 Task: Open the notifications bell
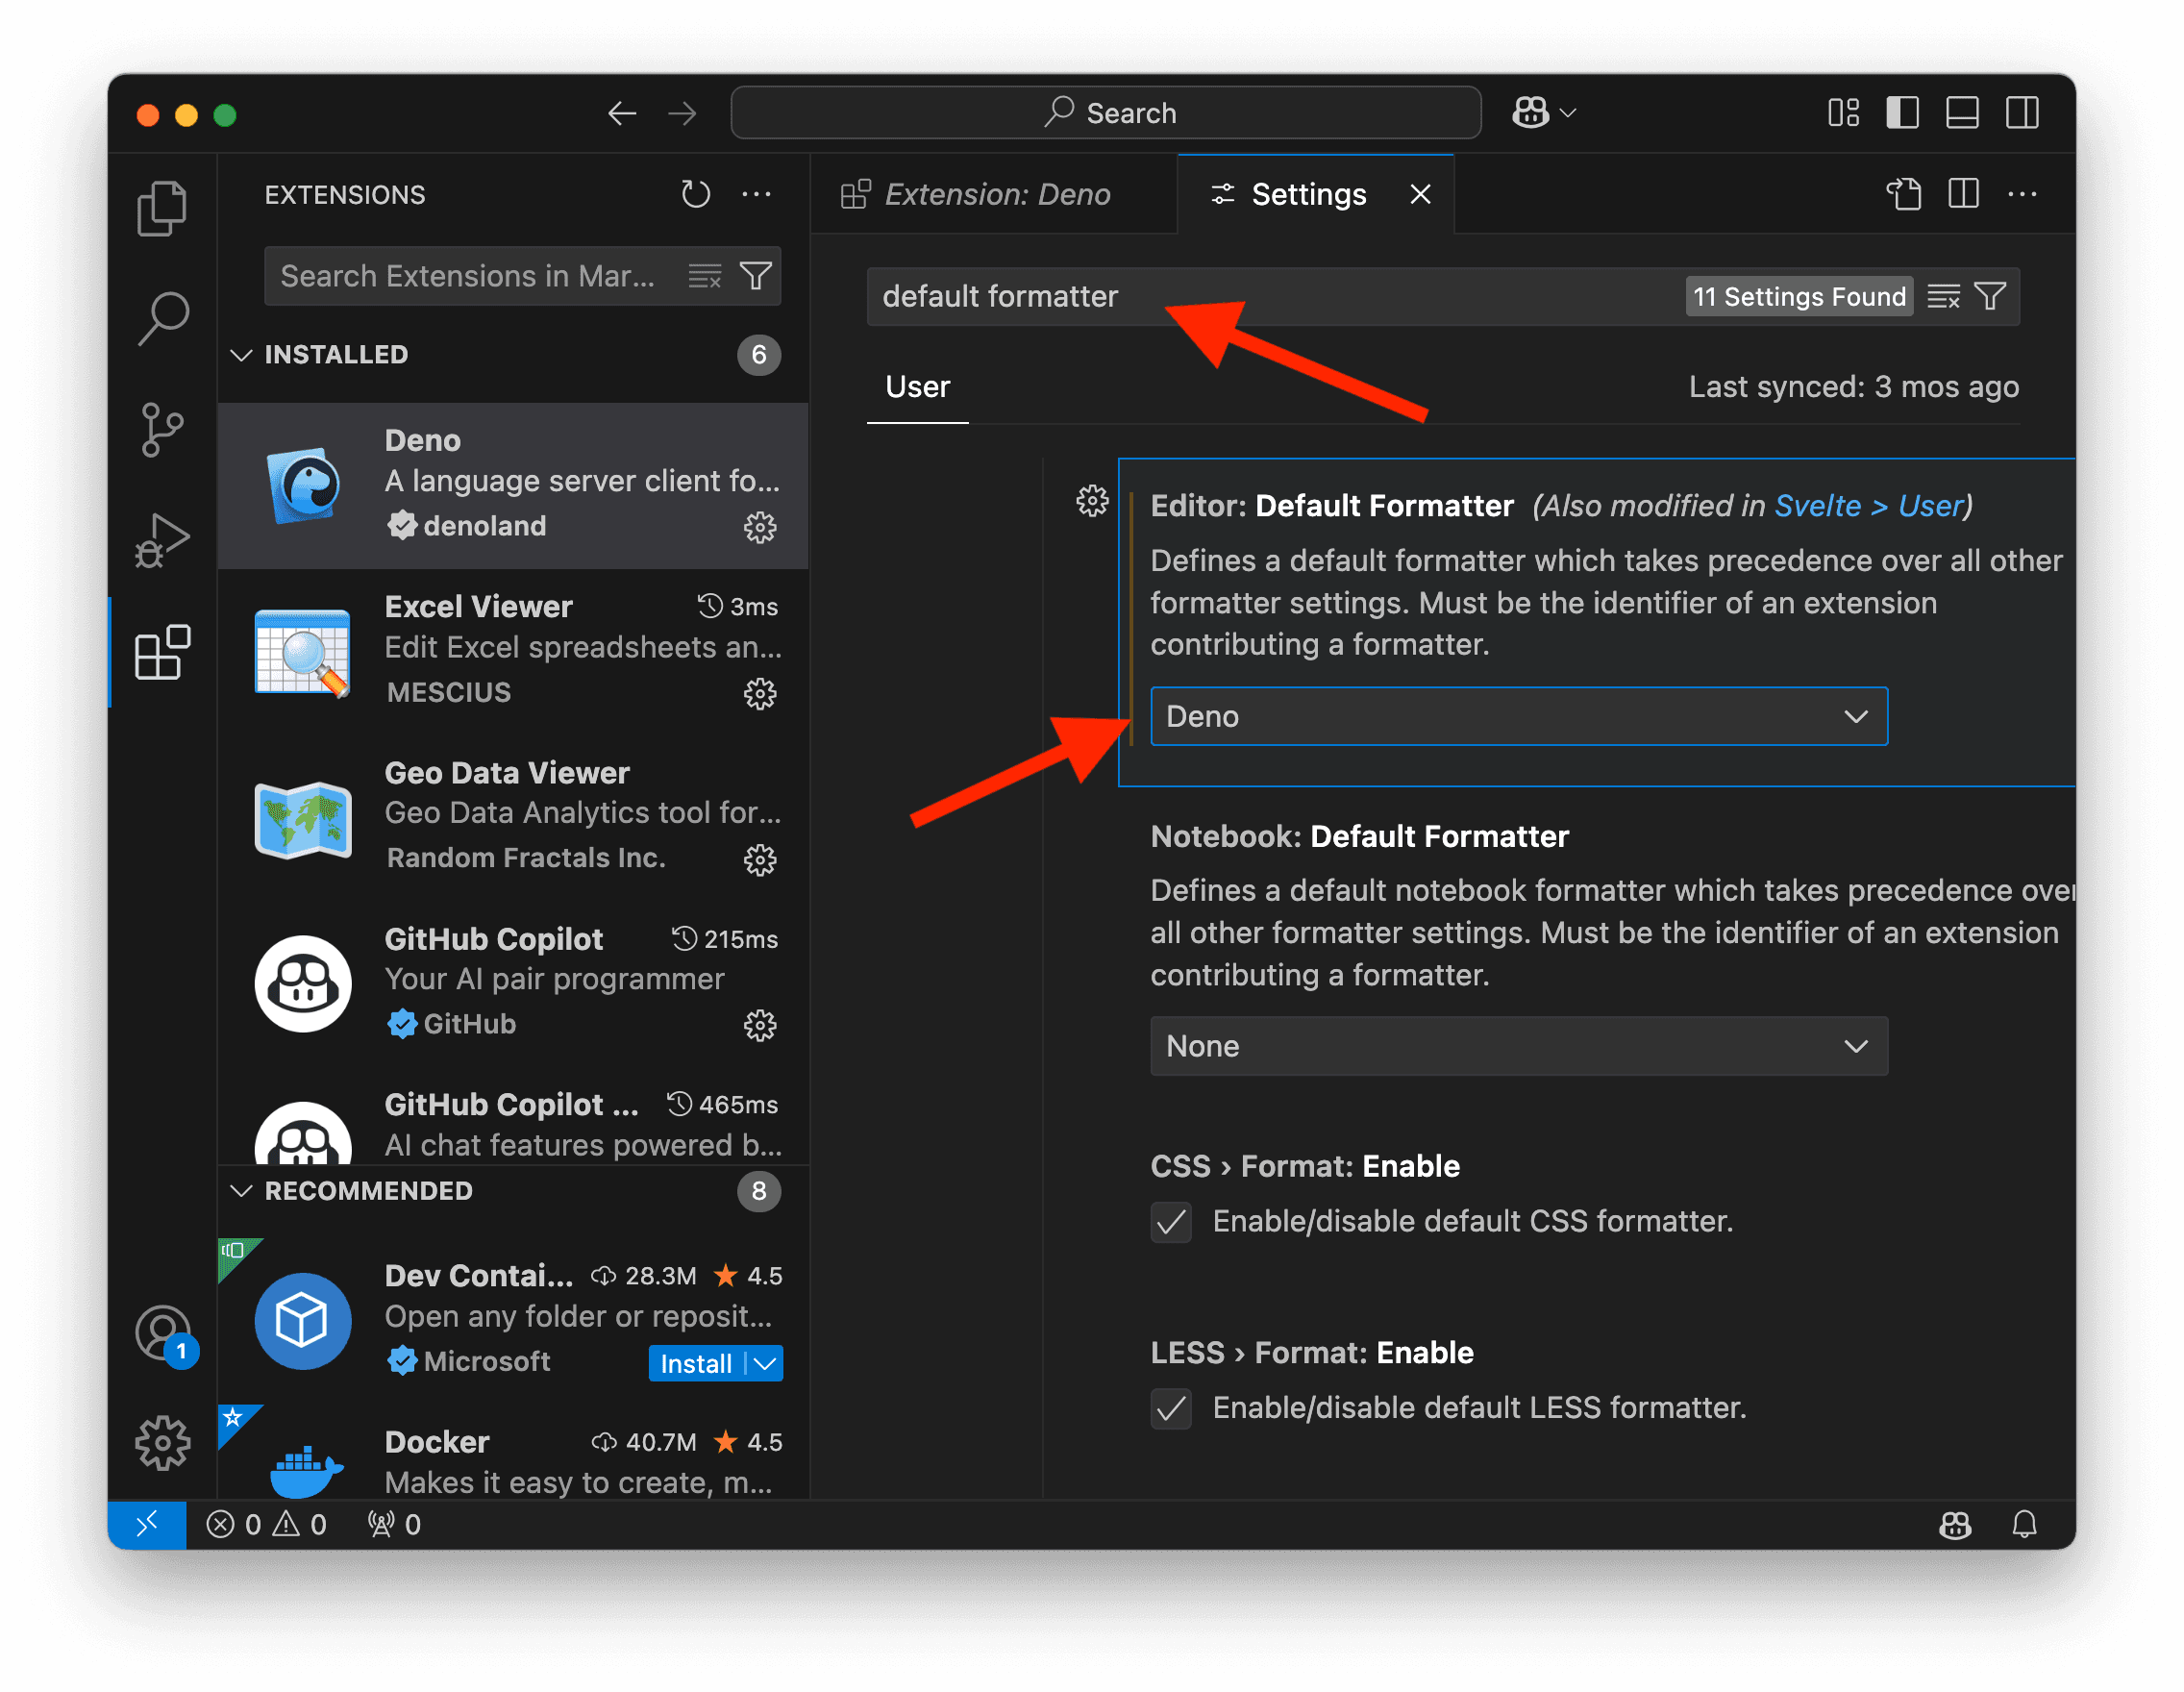pos(2025,1524)
